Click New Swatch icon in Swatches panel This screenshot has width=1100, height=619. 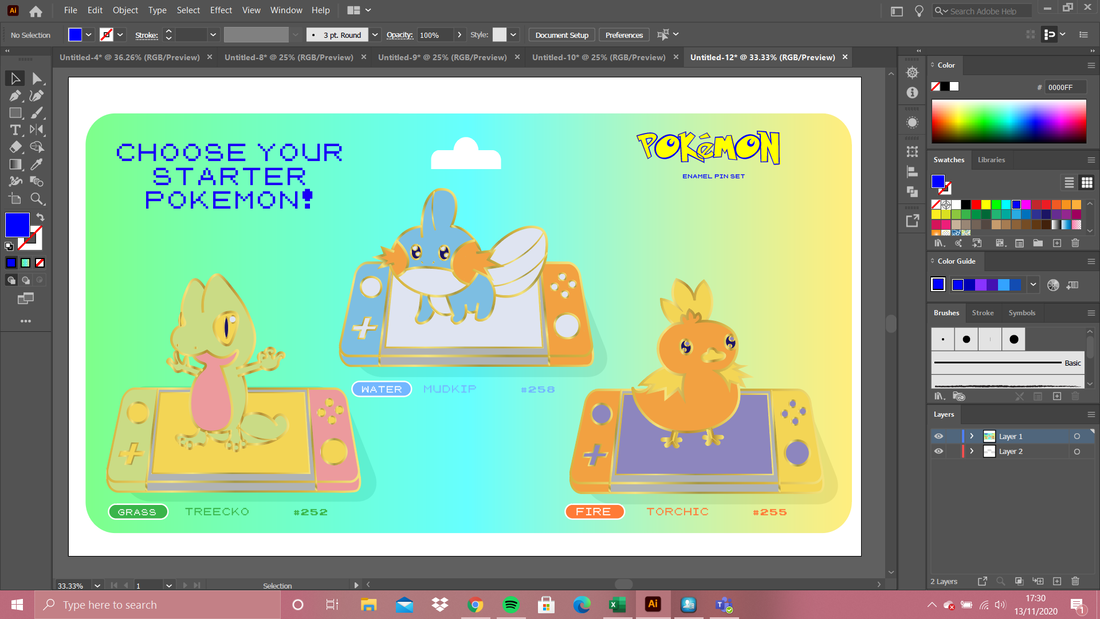(1057, 243)
